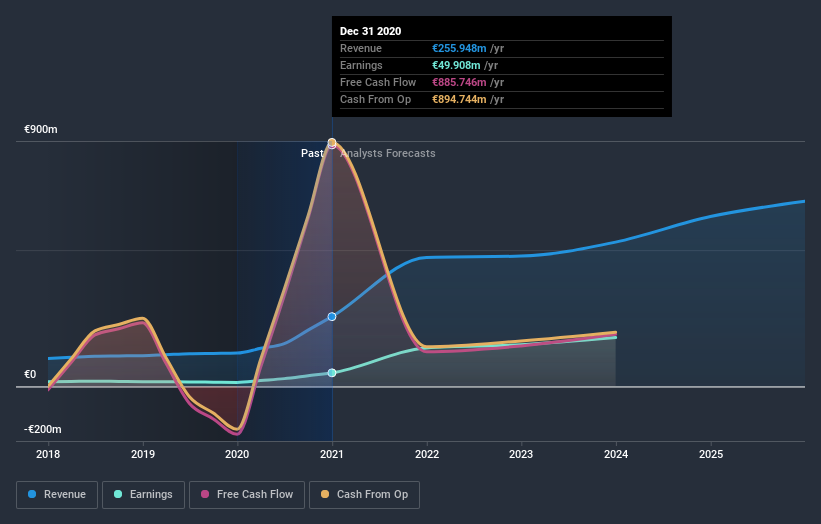Click the 'Earnings' row label in tooltip
Viewport: 821px width, 524px height.
tap(361, 65)
